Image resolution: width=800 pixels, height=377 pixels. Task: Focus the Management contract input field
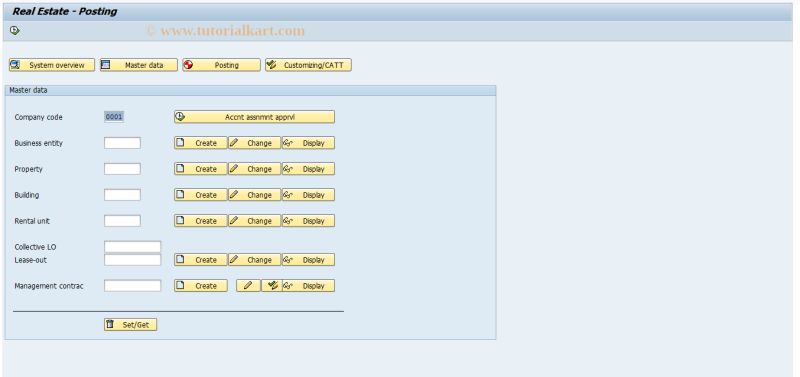132,286
